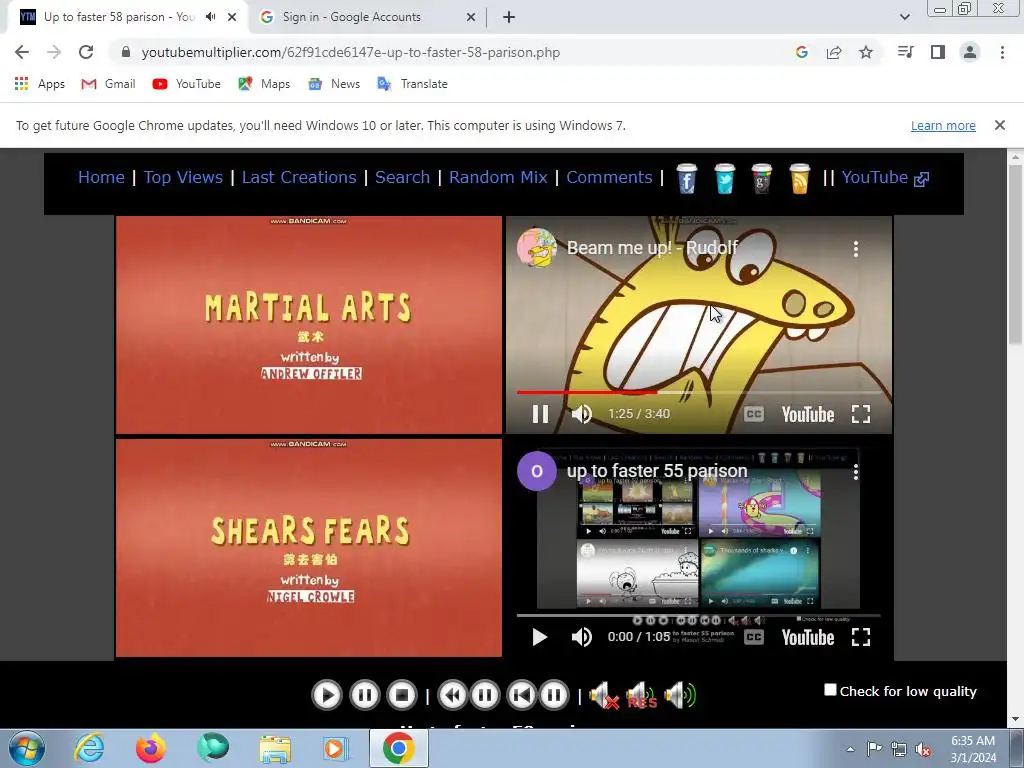Close the Sign in - Google Accounts tab
1024x768 pixels.
point(470,17)
